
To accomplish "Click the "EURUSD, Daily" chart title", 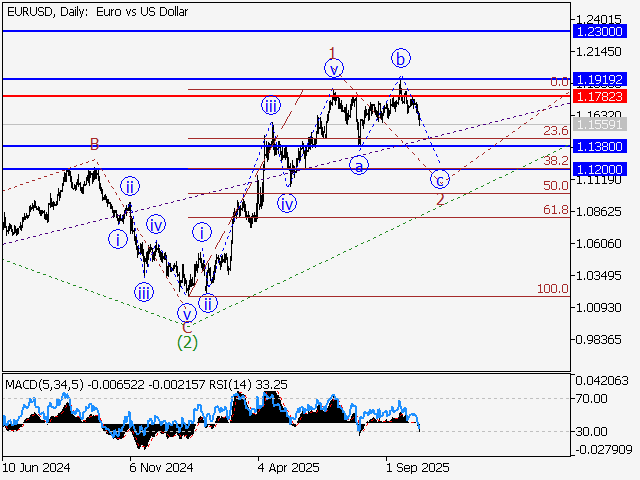I will click(x=45, y=10).
